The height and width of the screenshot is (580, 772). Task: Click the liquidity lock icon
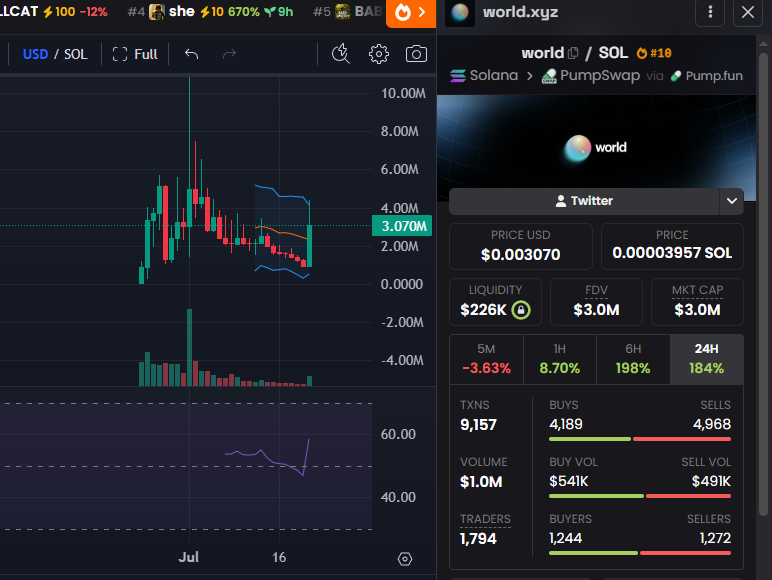521,310
